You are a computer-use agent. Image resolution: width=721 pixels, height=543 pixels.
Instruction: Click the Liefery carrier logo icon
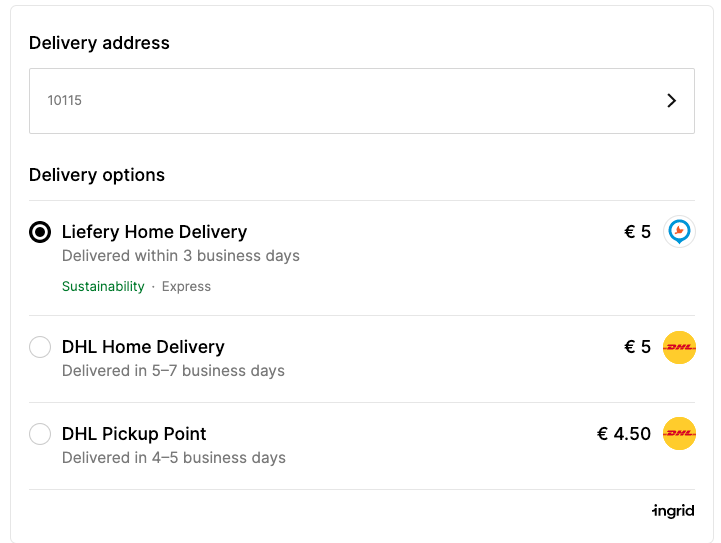click(x=679, y=232)
